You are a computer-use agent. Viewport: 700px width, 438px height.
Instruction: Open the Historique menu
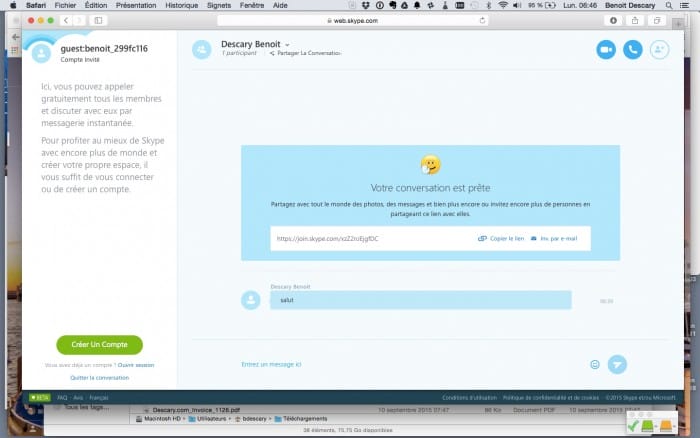pyautogui.click(x=182, y=5)
